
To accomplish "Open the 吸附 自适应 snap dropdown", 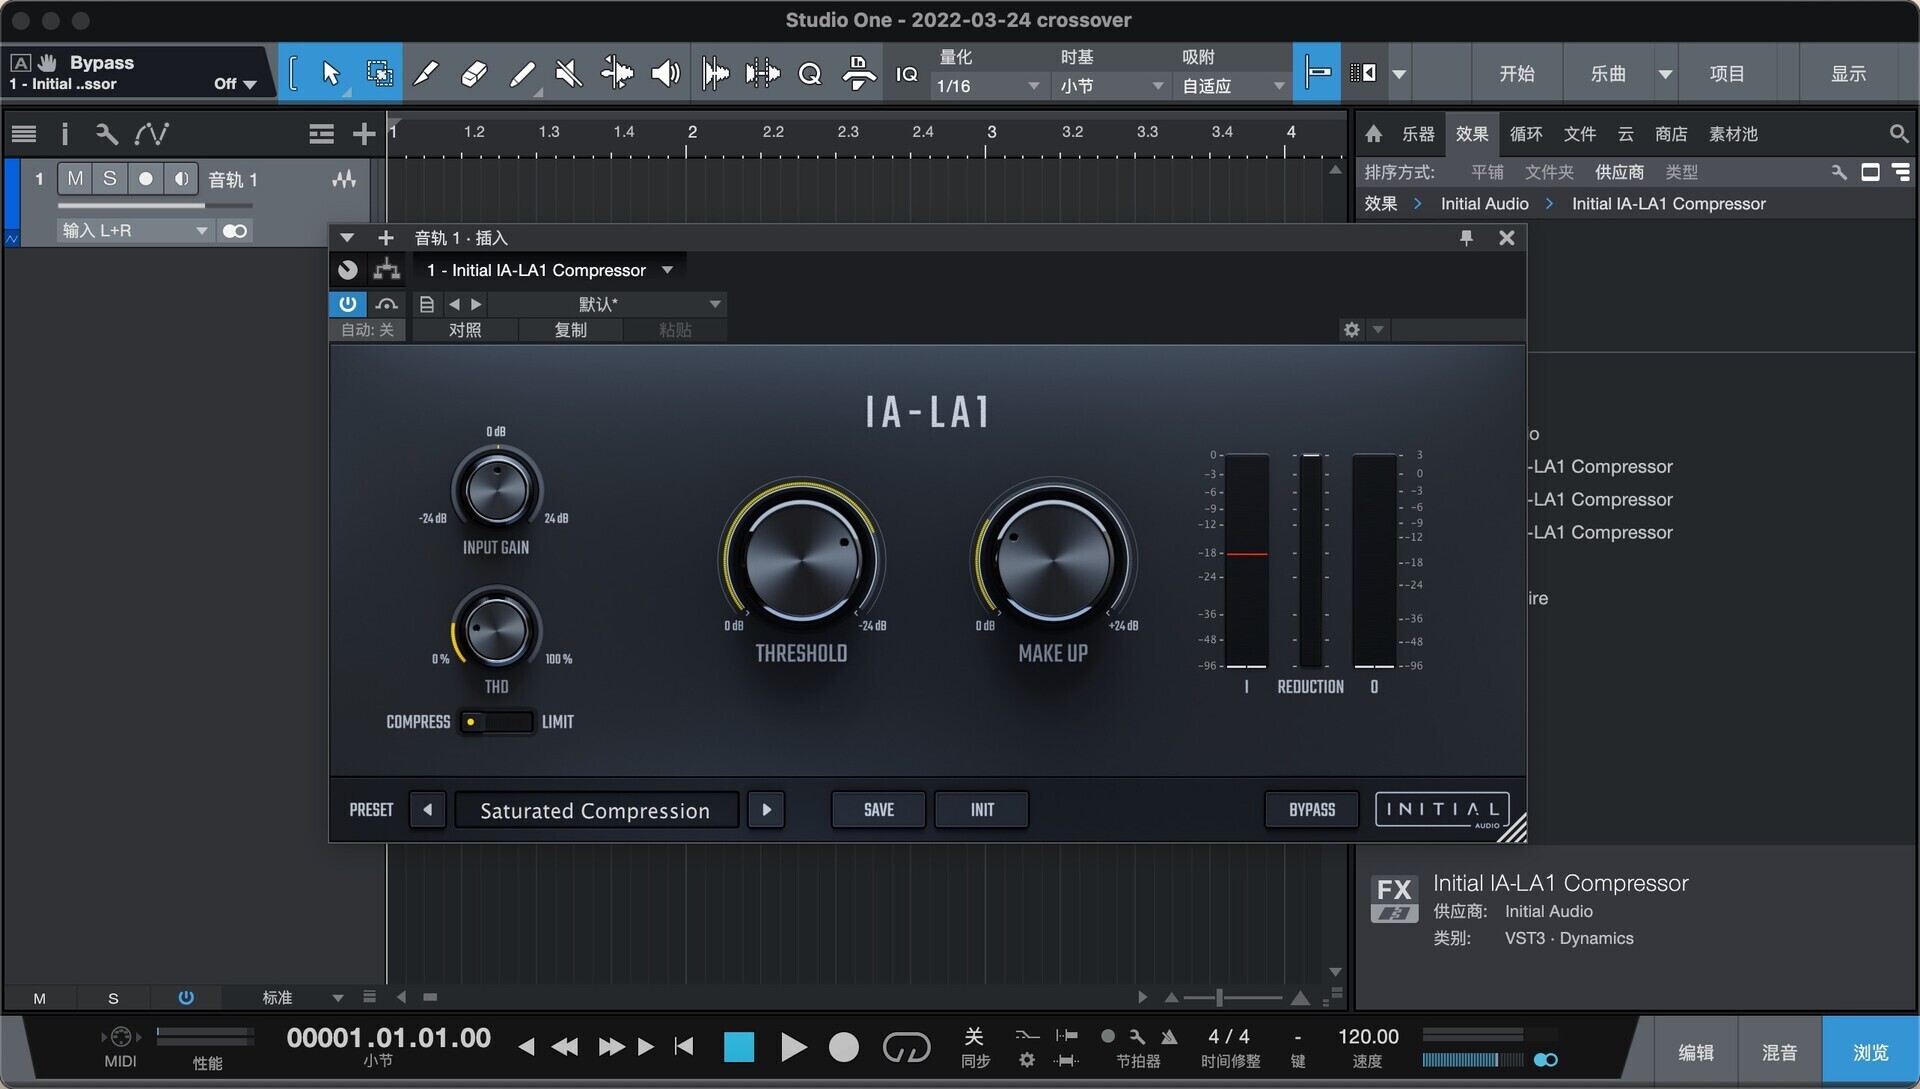I will pyautogui.click(x=1233, y=86).
